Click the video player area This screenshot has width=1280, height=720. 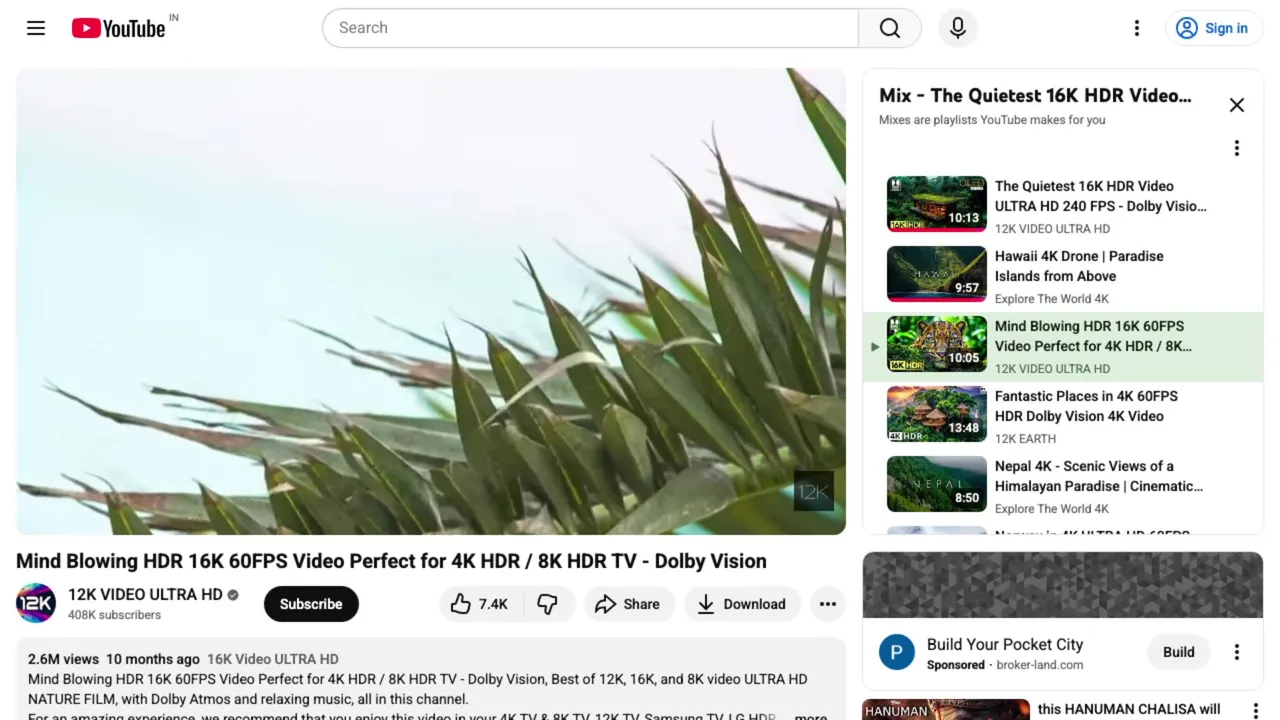click(431, 301)
